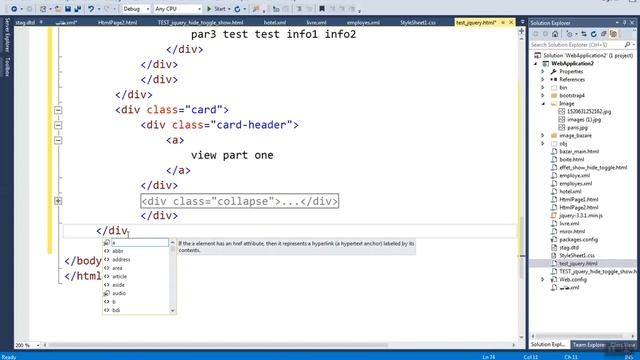Expand the bin folder
Viewport: 640px width, 360px height.
click(x=543, y=87)
